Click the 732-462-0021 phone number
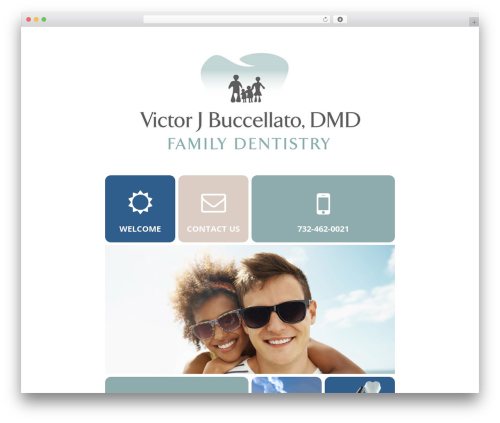The image size is (500, 423). click(x=323, y=229)
